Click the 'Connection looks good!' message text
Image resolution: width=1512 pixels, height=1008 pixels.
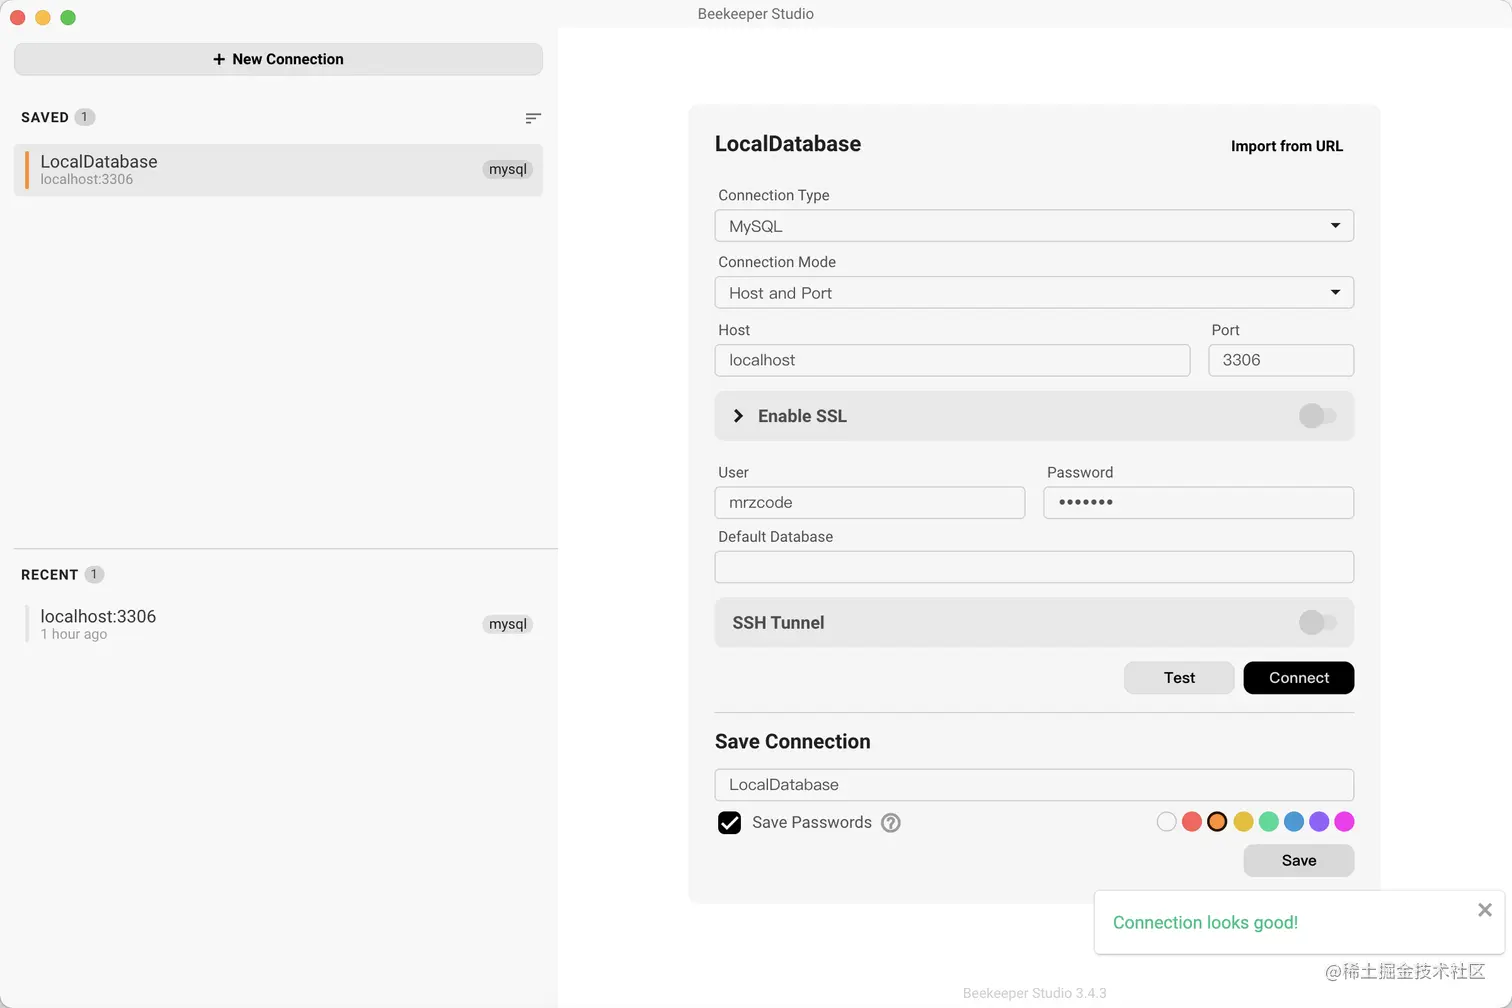pyautogui.click(x=1205, y=923)
